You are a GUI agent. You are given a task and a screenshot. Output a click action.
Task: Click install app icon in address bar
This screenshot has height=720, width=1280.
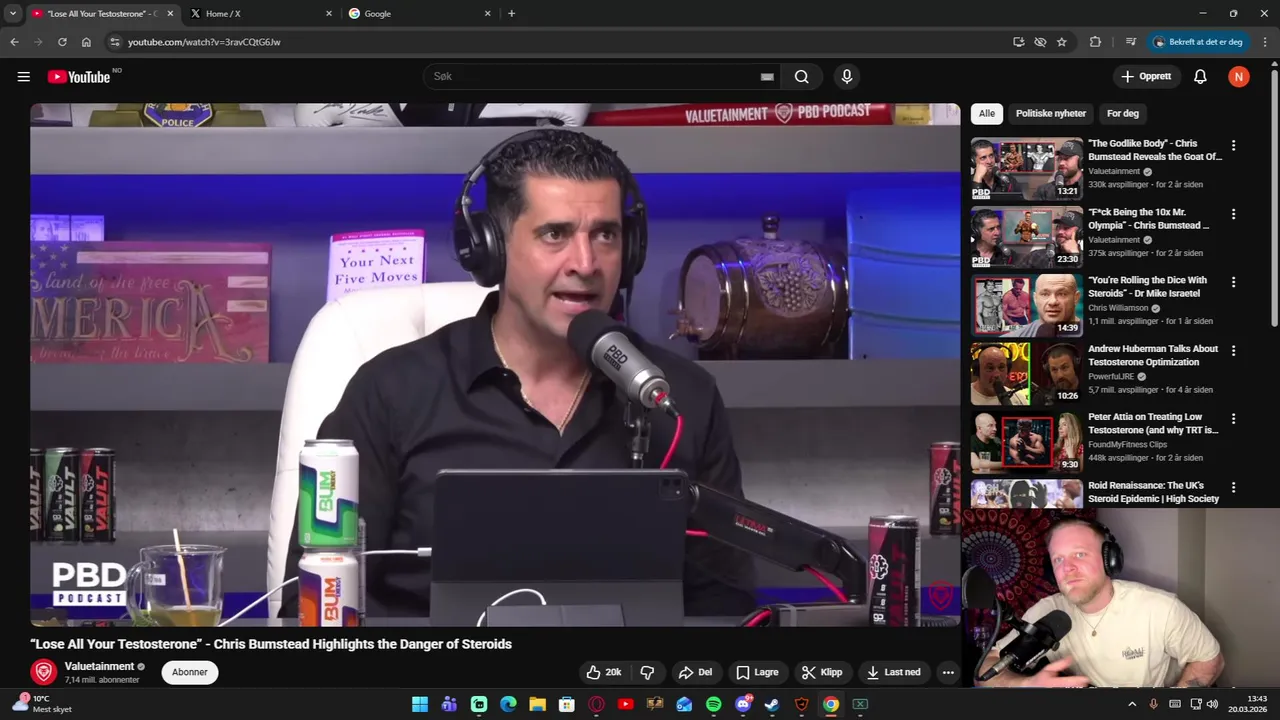click(x=1018, y=42)
